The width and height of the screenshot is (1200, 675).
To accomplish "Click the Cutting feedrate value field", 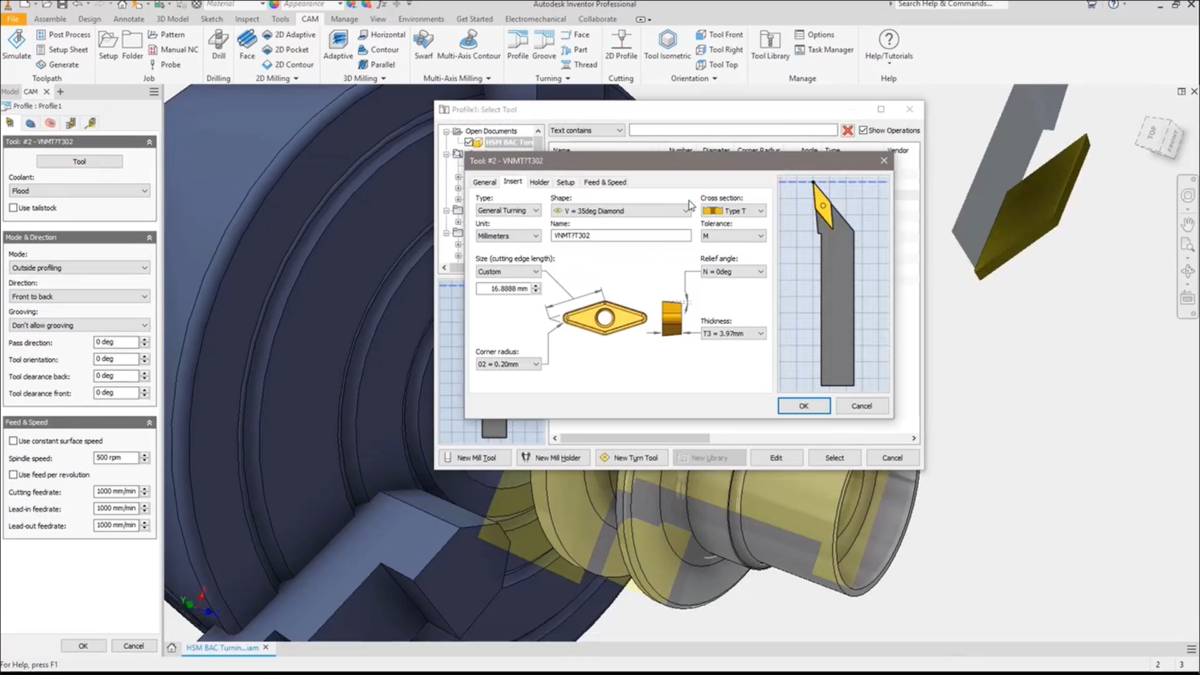I will tap(117, 491).
